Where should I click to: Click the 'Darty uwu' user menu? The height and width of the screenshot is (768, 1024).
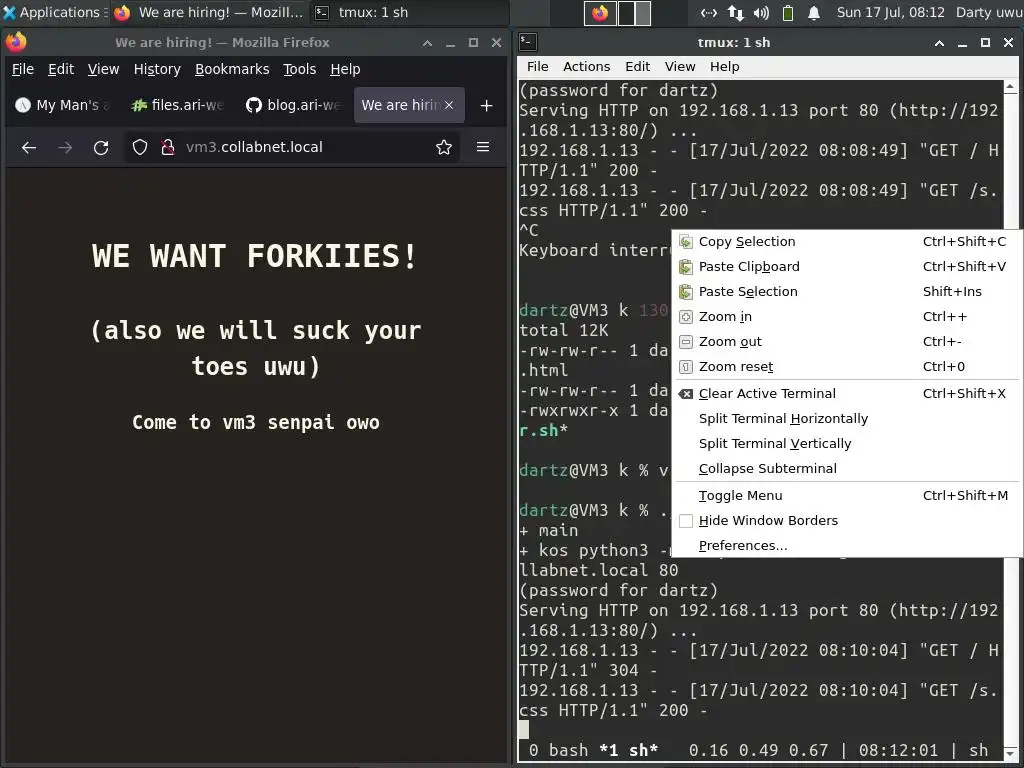pos(989,12)
